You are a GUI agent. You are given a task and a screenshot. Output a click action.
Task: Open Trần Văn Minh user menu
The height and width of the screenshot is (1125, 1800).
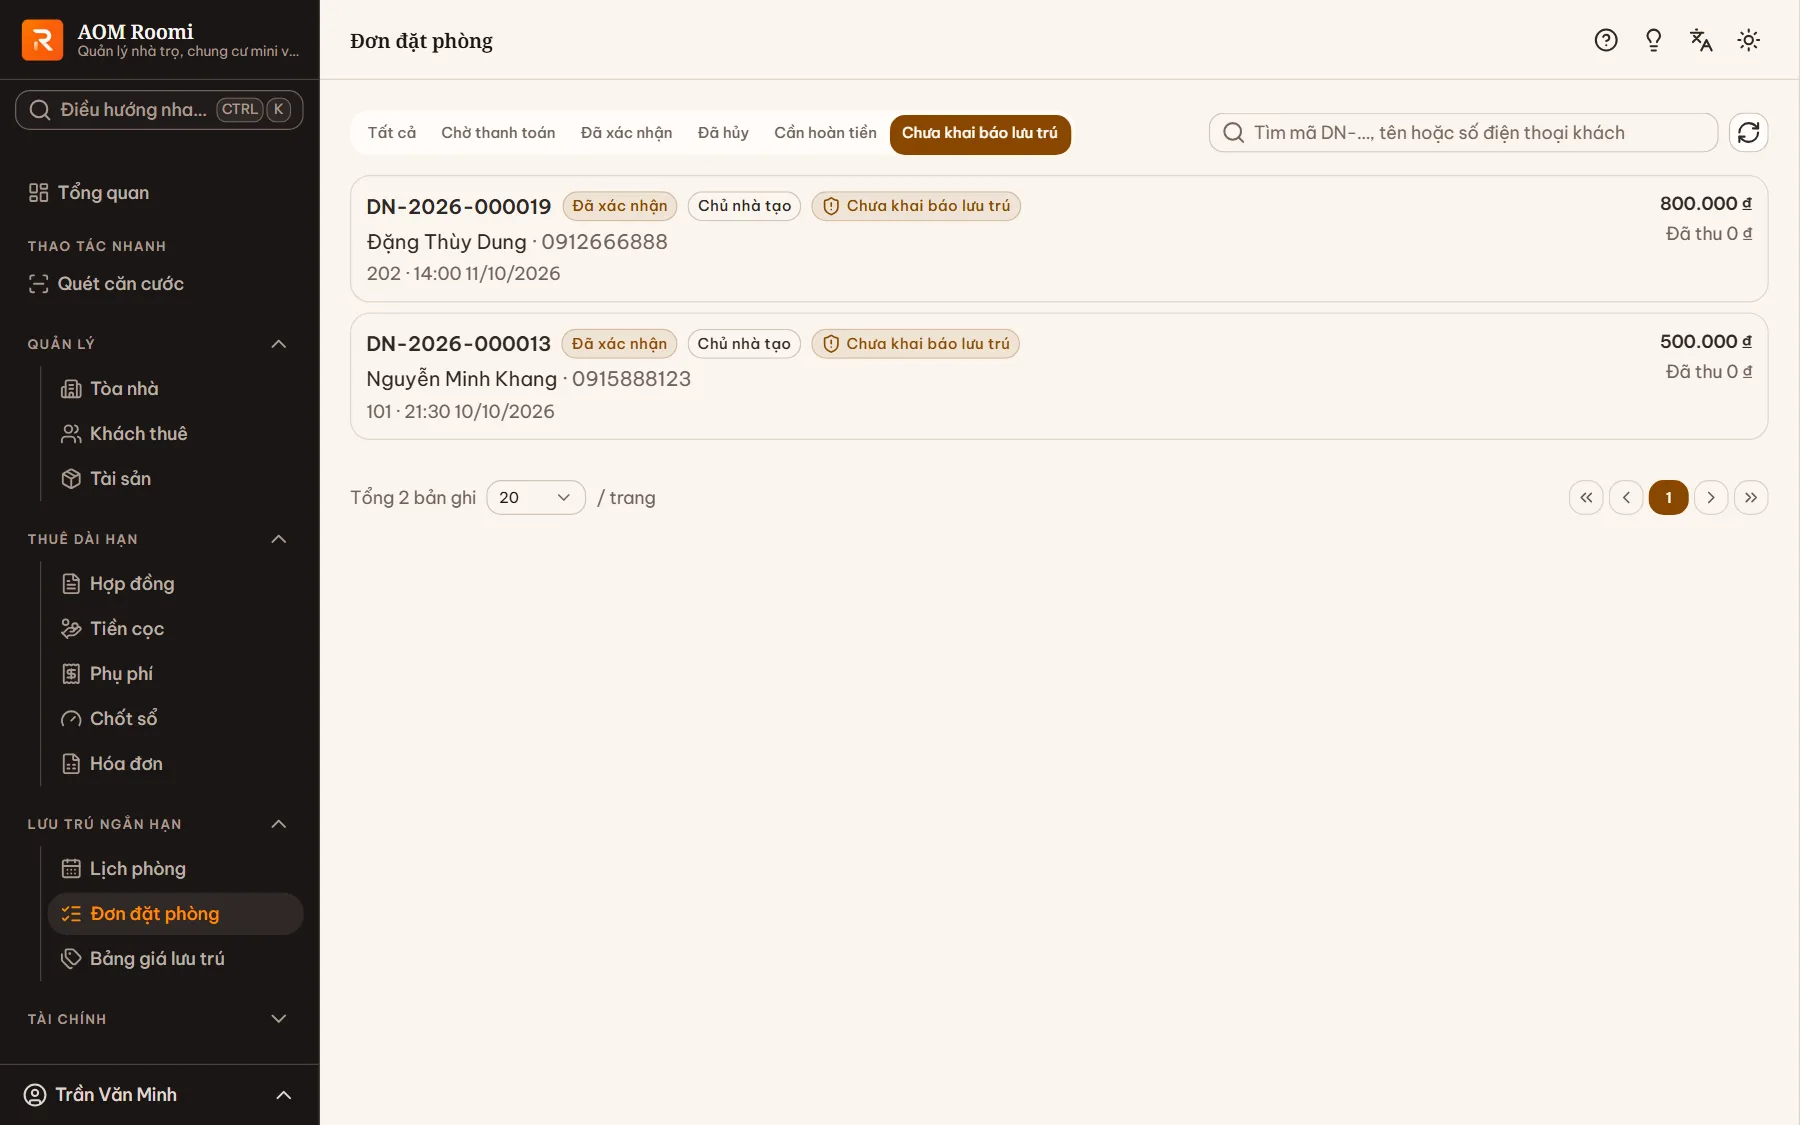point(160,1094)
